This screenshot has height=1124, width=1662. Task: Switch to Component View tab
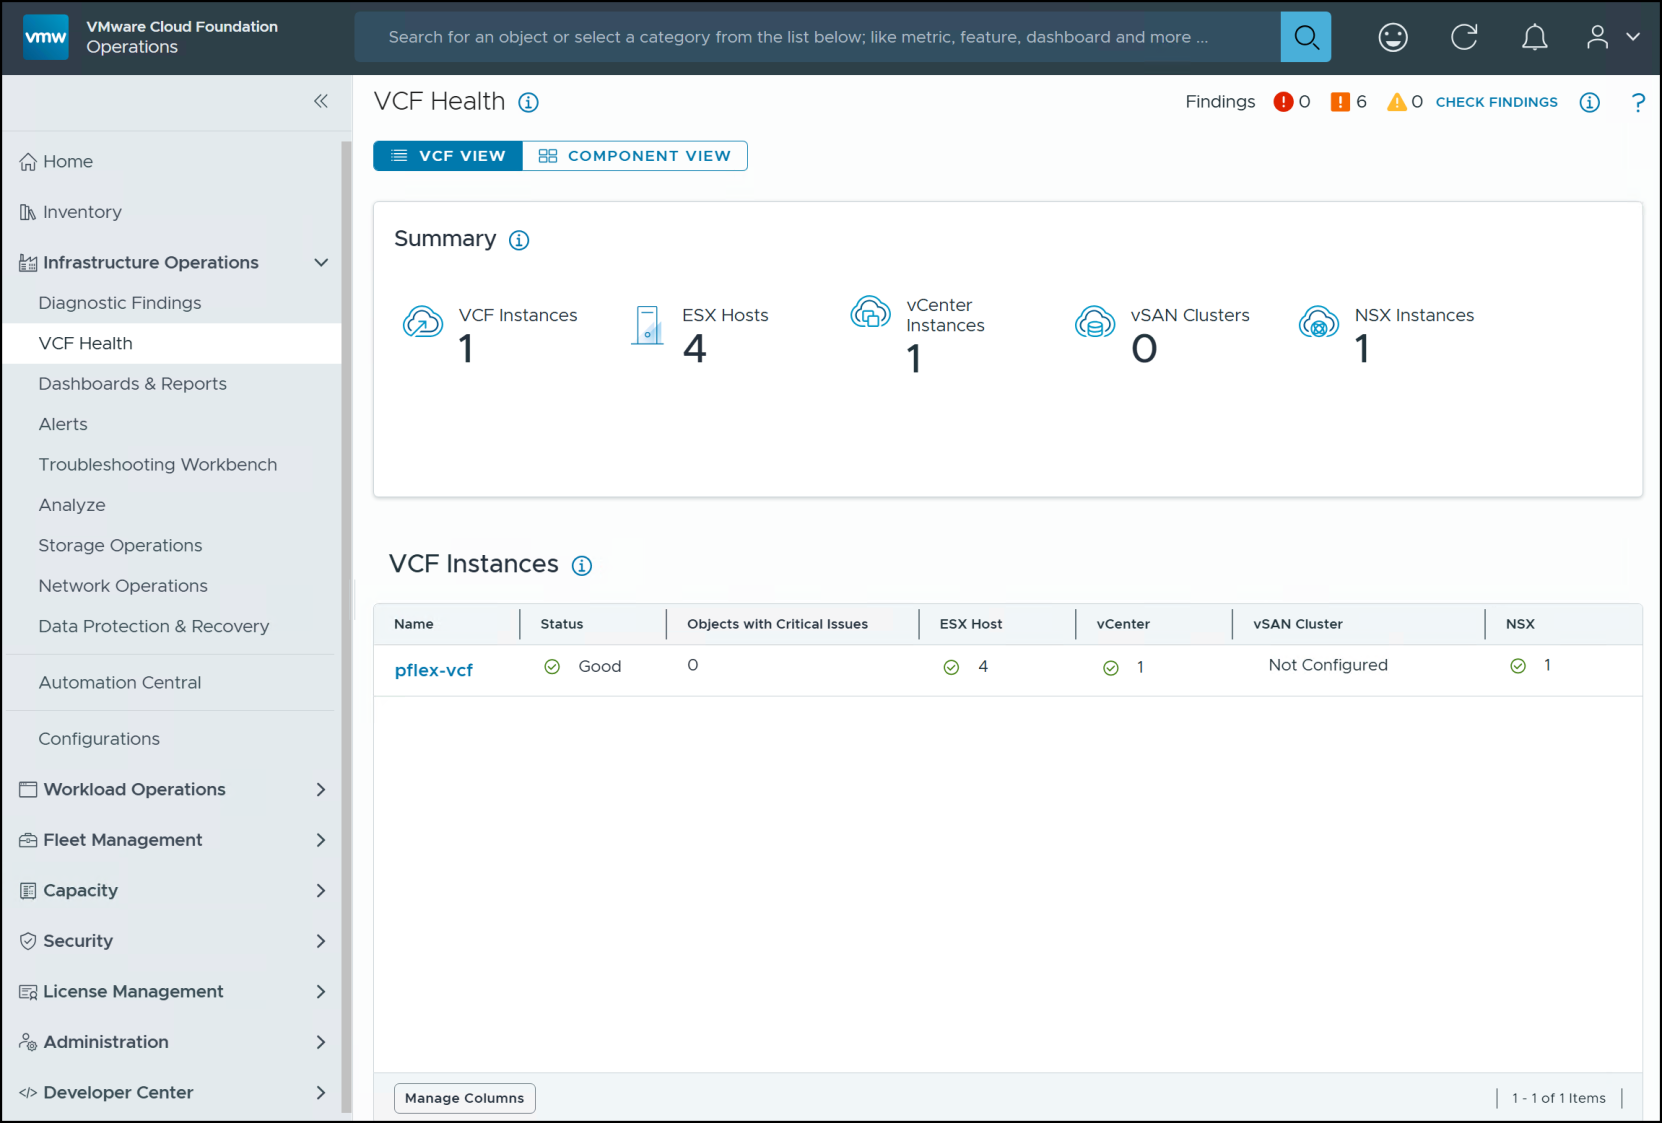pyautogui.click(x=635, y=156)
